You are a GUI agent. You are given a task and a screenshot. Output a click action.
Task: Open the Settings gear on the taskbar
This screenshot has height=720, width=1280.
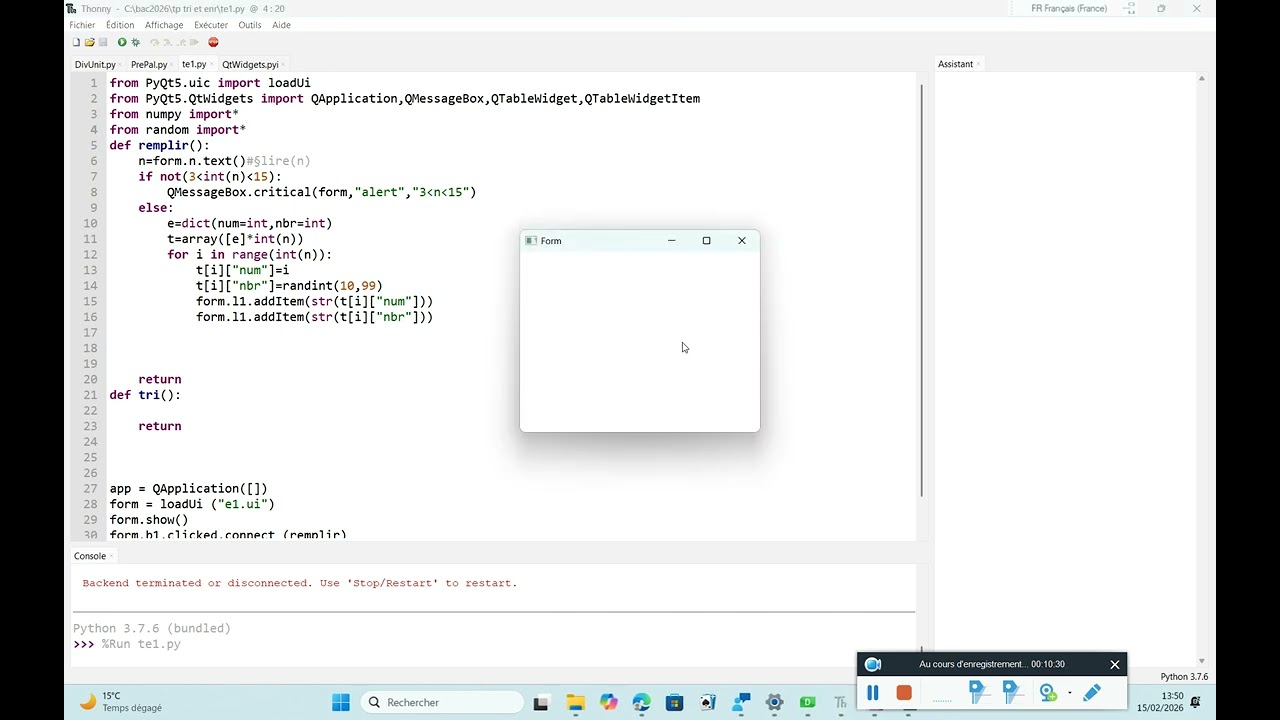[x=774, y=703]
